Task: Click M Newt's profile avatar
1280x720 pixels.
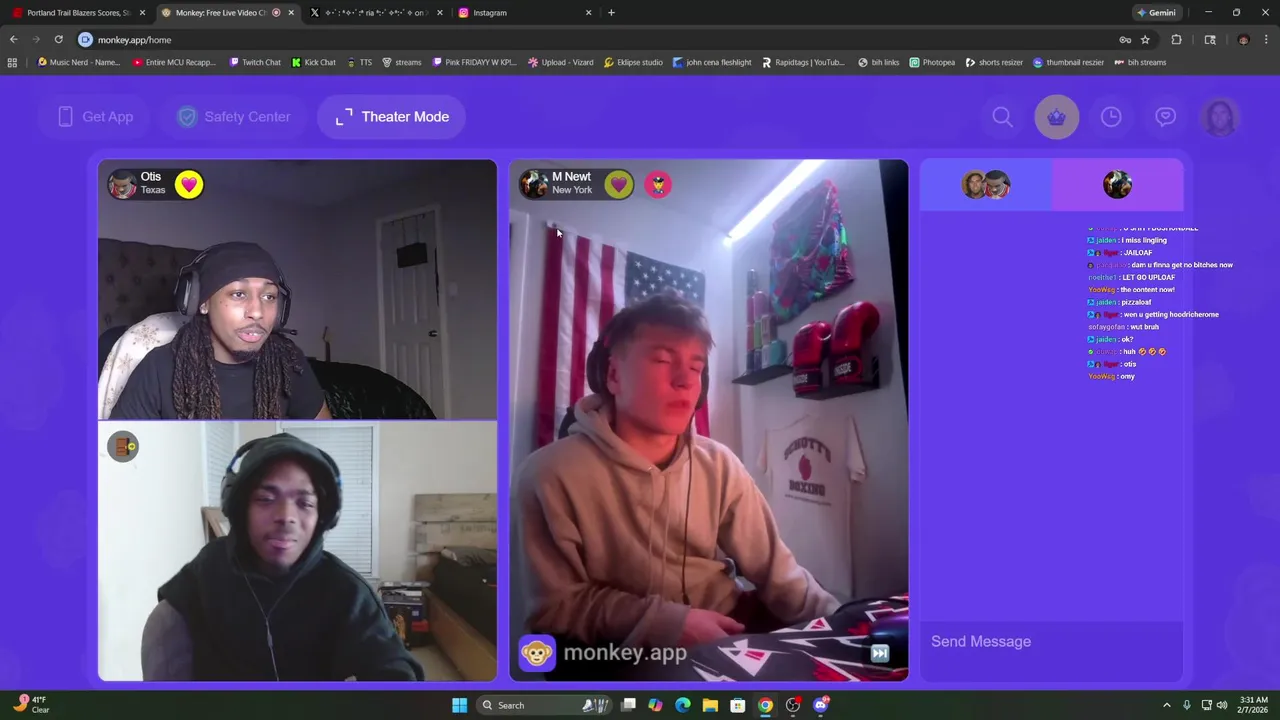Action: pos(533,184)
